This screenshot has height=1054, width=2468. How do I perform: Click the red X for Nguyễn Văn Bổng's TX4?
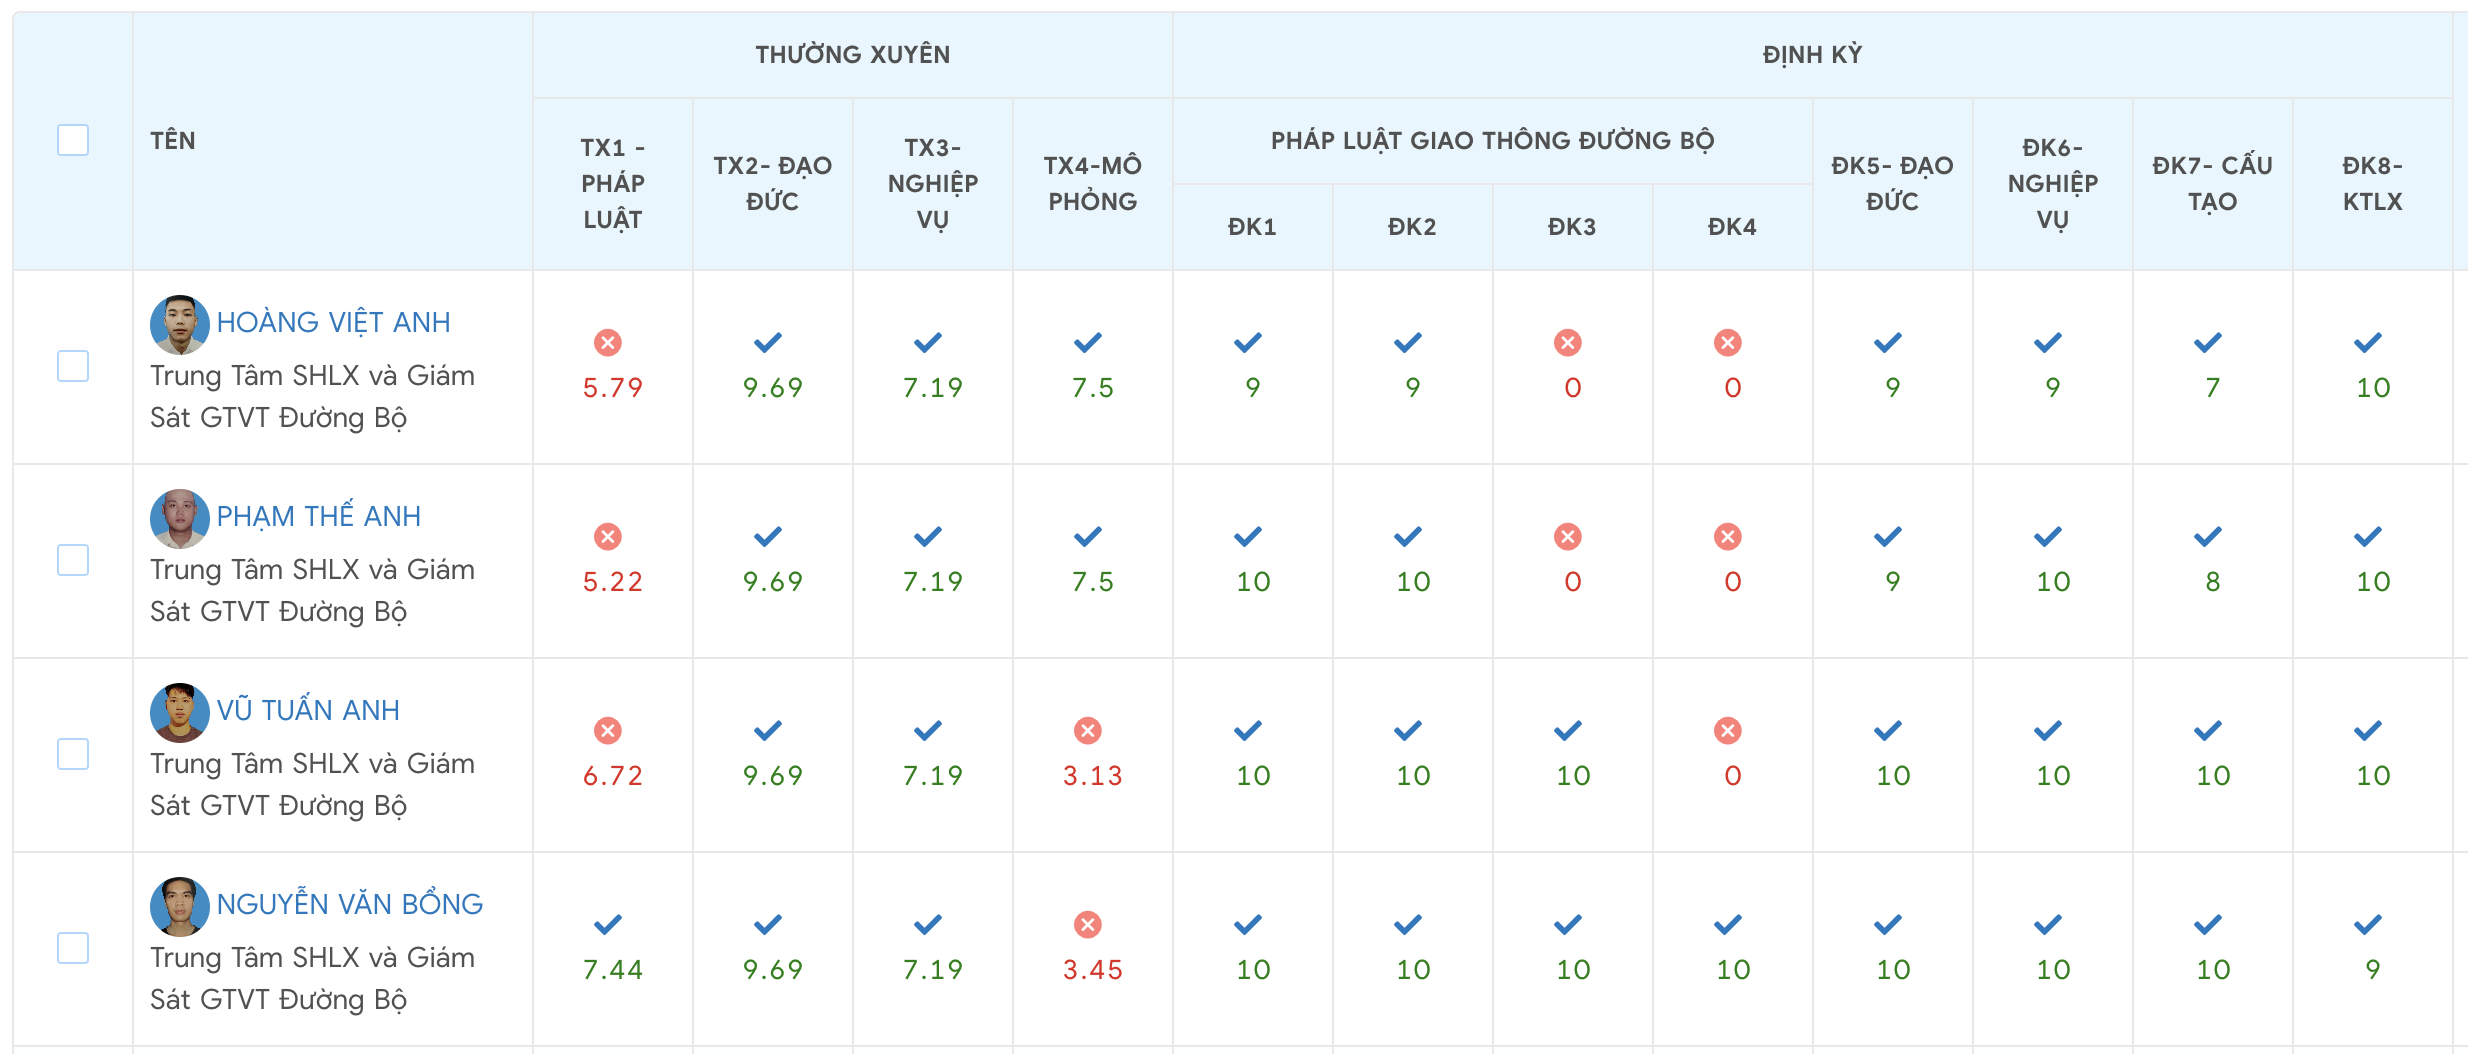[1088, 925]
